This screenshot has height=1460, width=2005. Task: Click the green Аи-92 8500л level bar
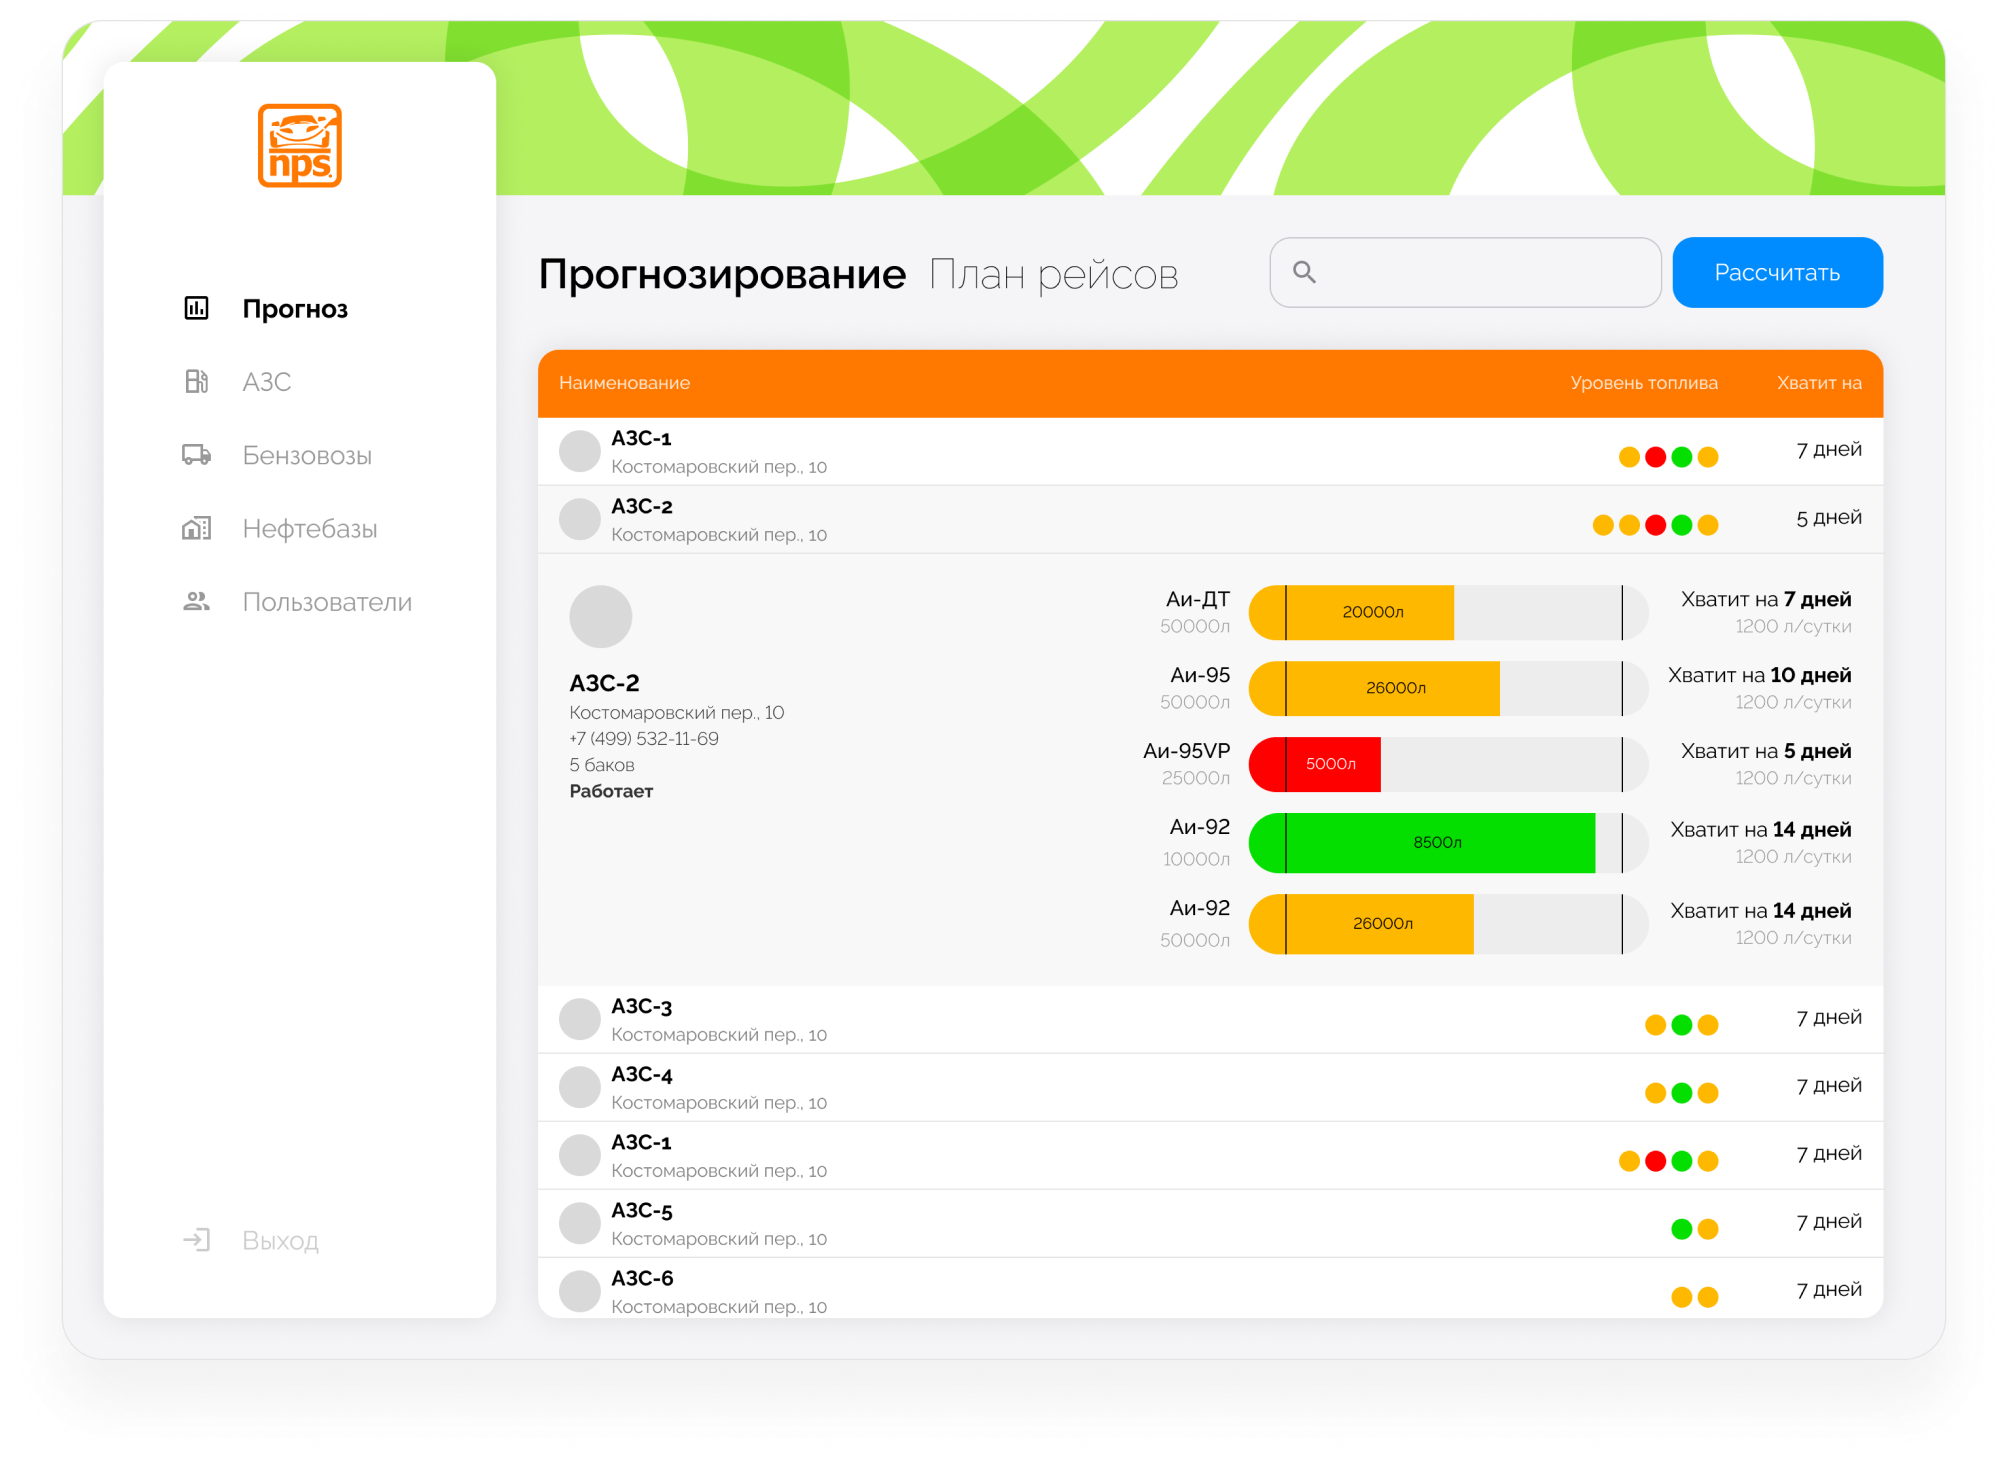(x=1436, y=842)
